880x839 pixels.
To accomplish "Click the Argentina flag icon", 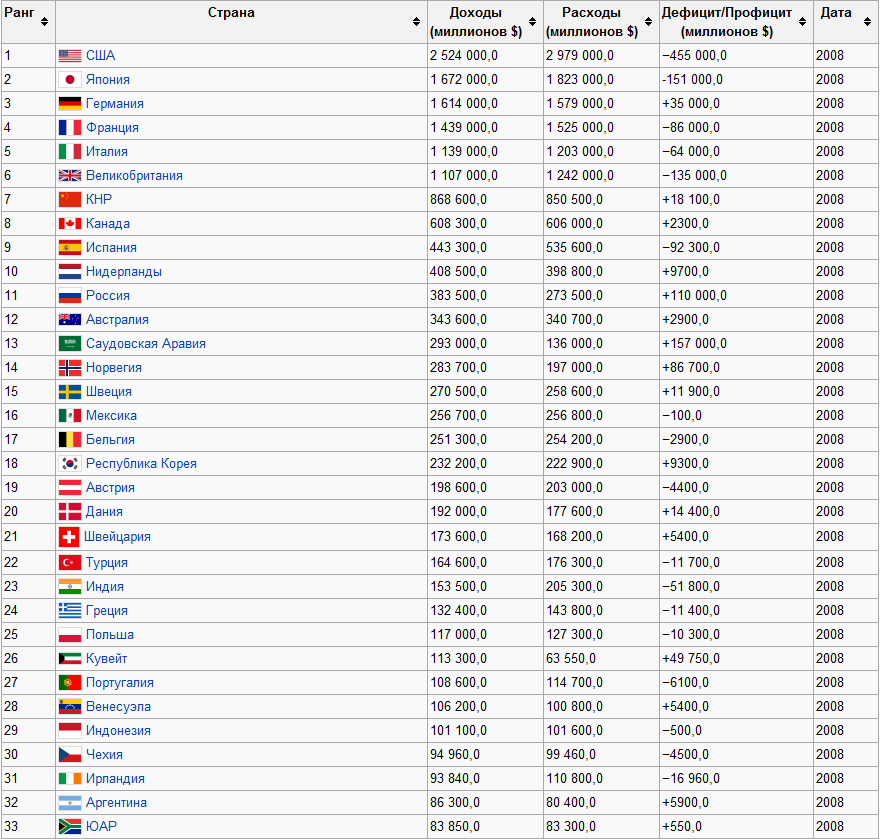I will tap(70, 803).
